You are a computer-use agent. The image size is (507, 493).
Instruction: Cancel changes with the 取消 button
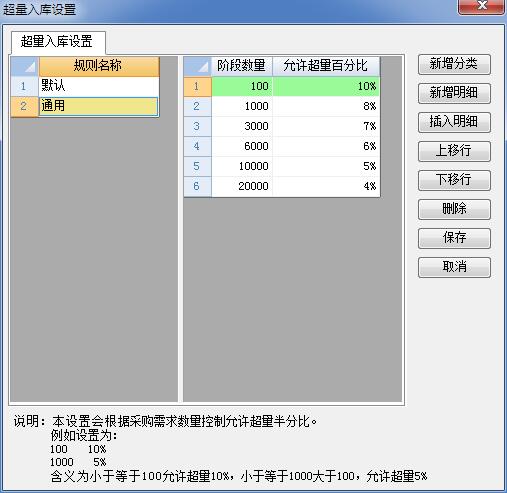pyautogui.click(x=454, y=267)
